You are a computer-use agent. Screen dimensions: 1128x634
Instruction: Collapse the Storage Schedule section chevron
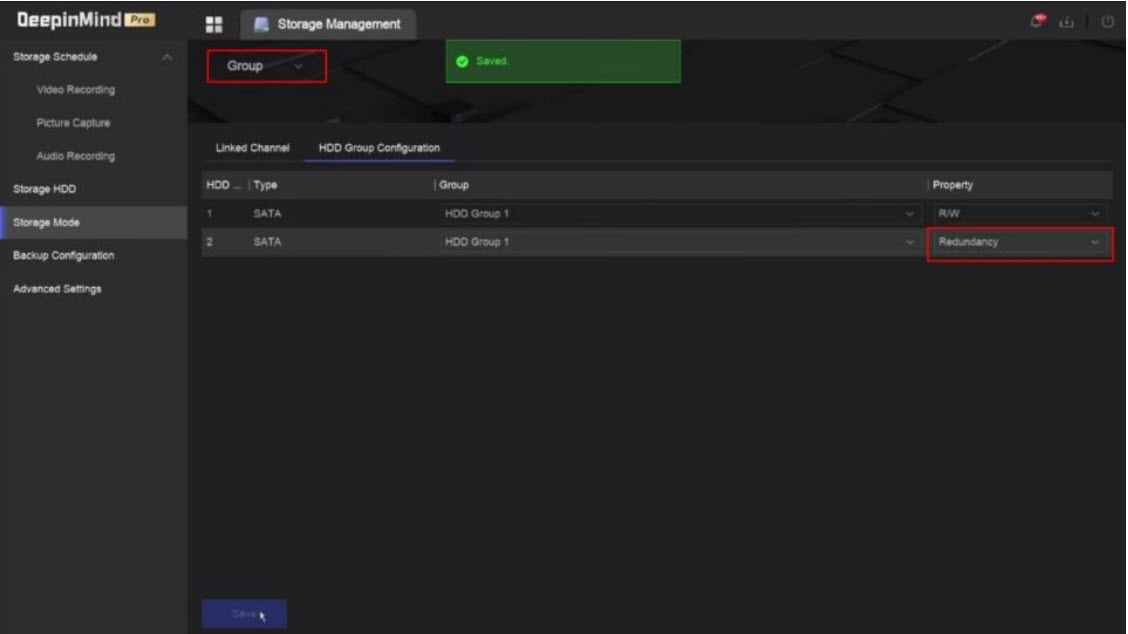(x=167, y=57)
